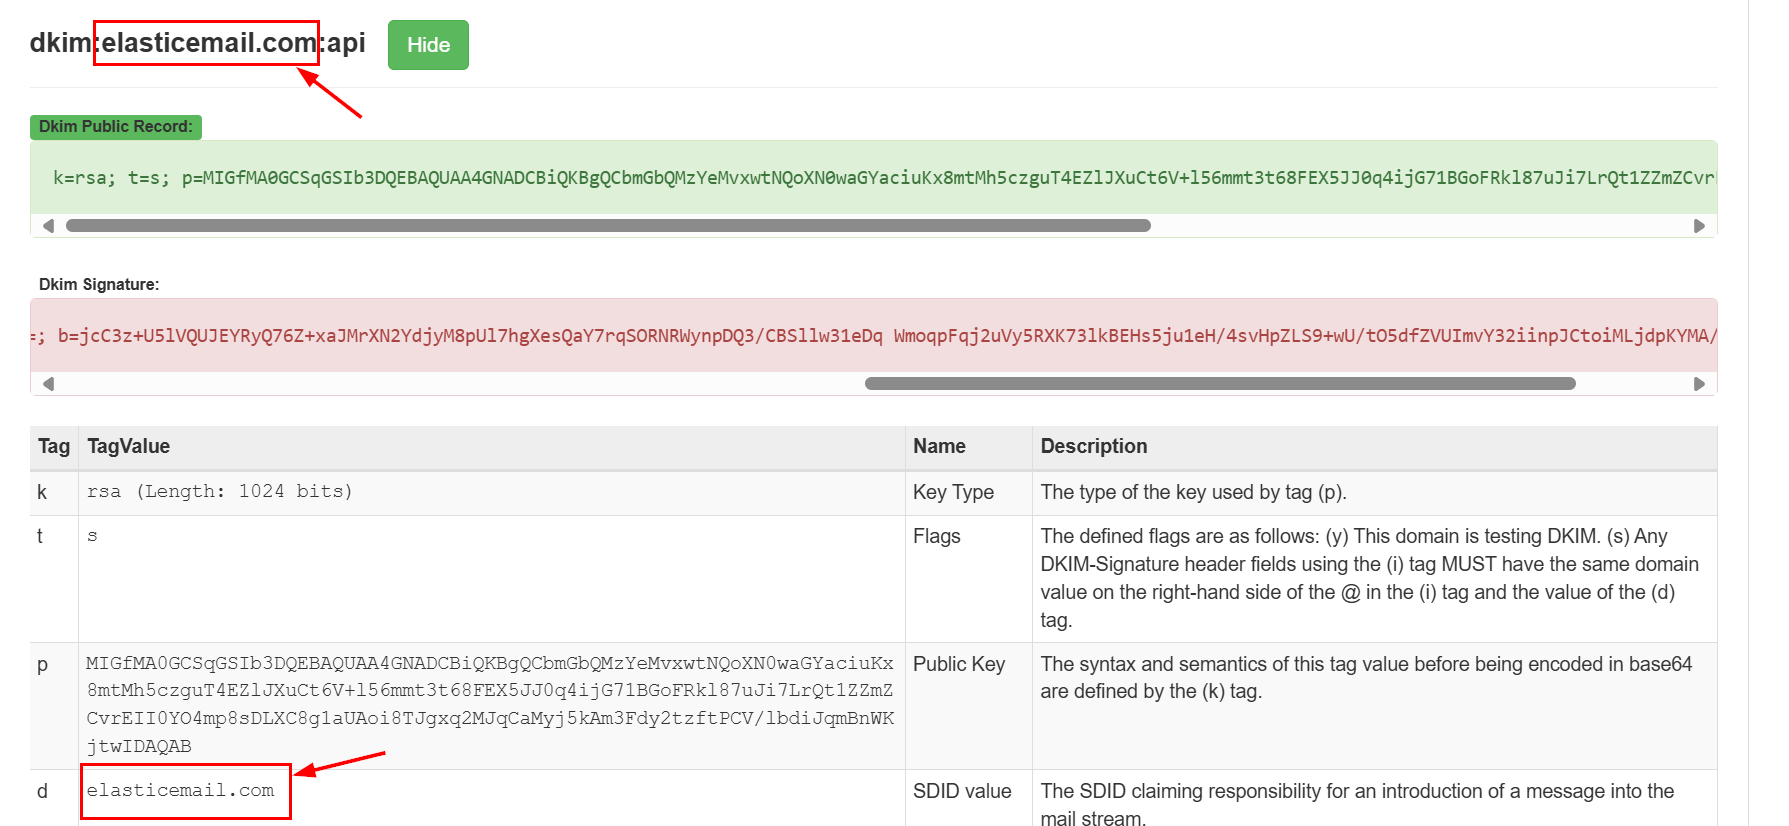Click the Flags name cell

pos(936,537)
